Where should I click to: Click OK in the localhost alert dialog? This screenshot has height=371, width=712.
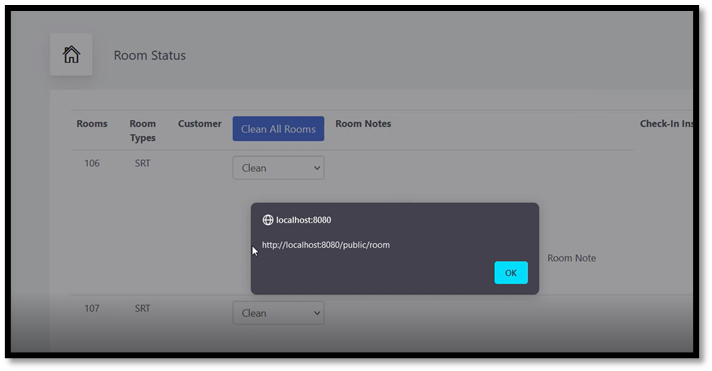click(511, 272)
